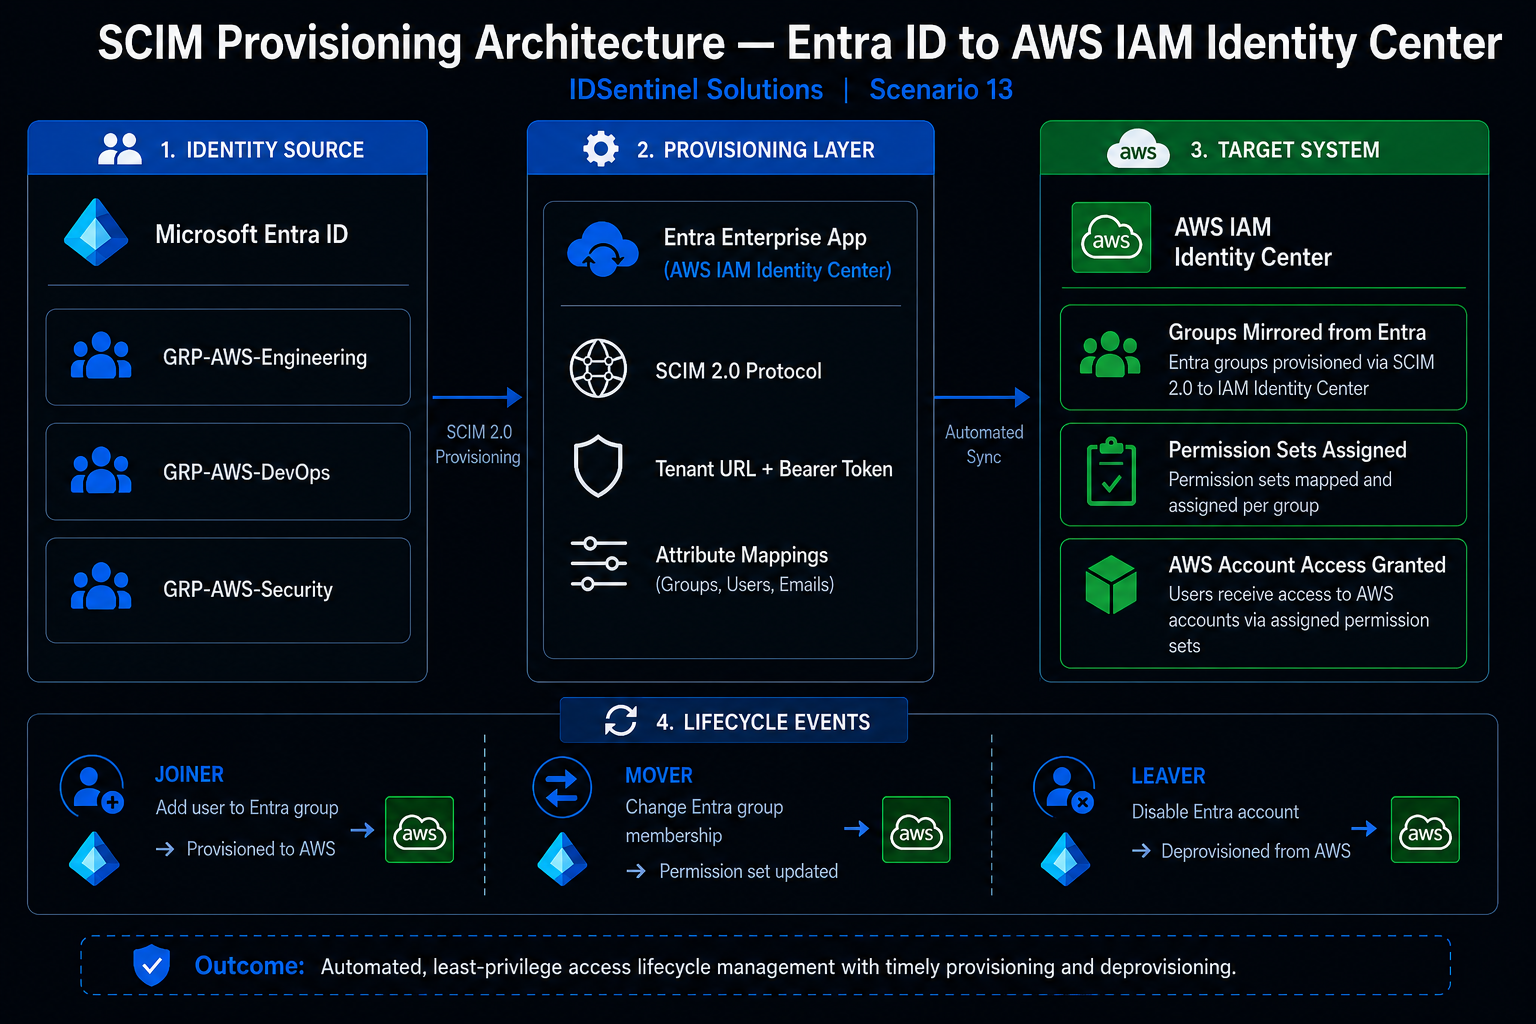Click the Entra Enterprise App cloud sync icon
The height and width of the screenshot is (1024, 1536).
[x=602, y=250]
